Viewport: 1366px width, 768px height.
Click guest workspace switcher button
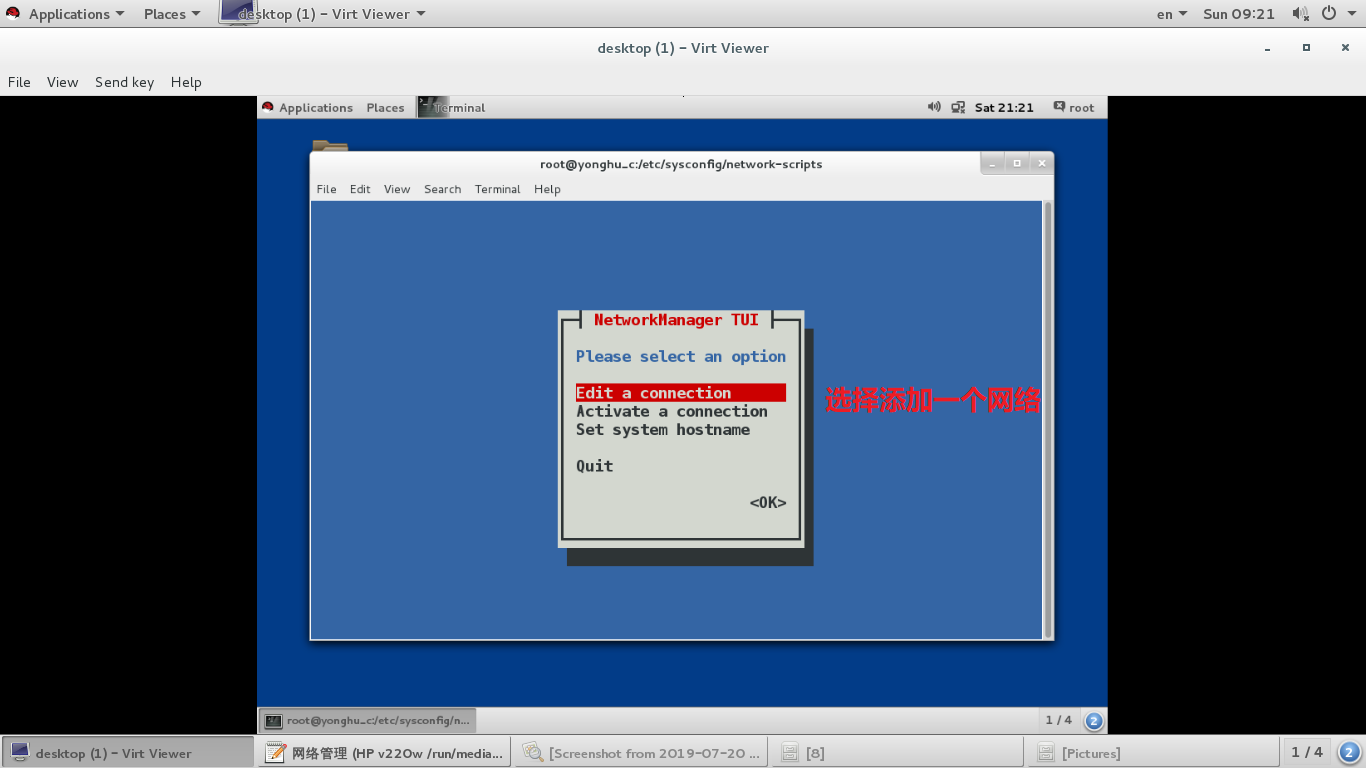(1093, 720)
